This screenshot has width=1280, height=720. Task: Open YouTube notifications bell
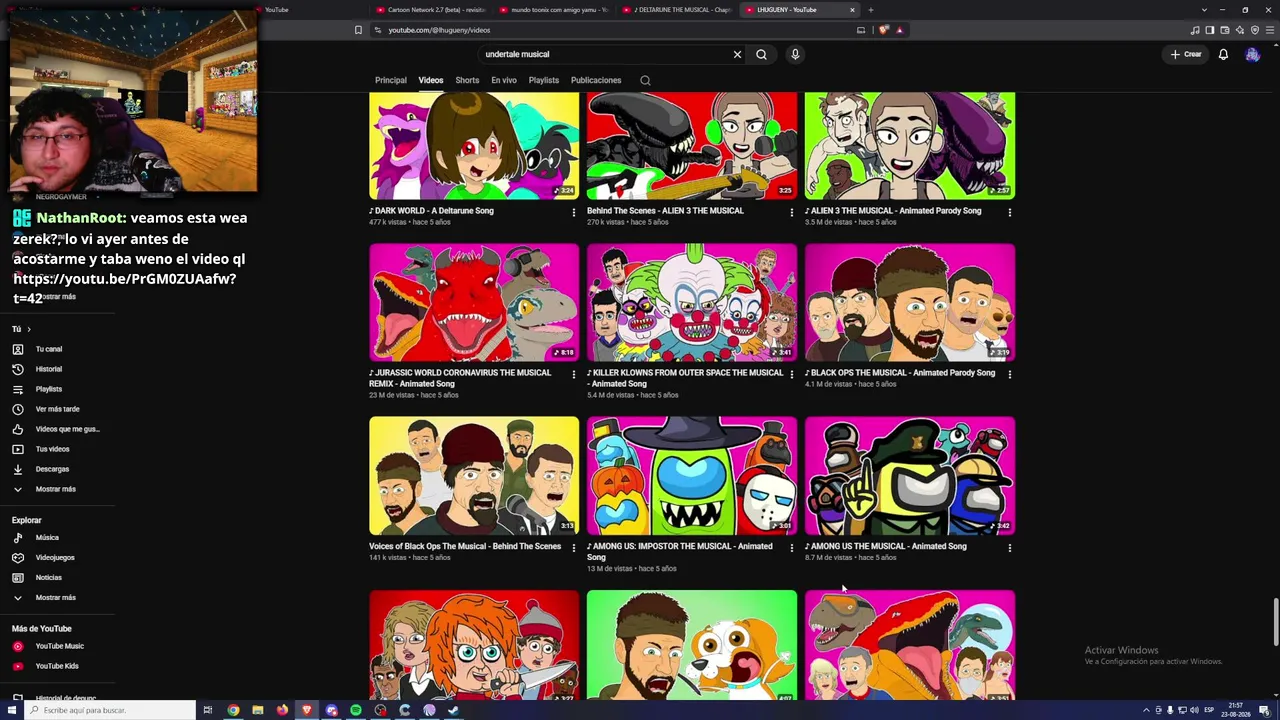(1223, 54)
